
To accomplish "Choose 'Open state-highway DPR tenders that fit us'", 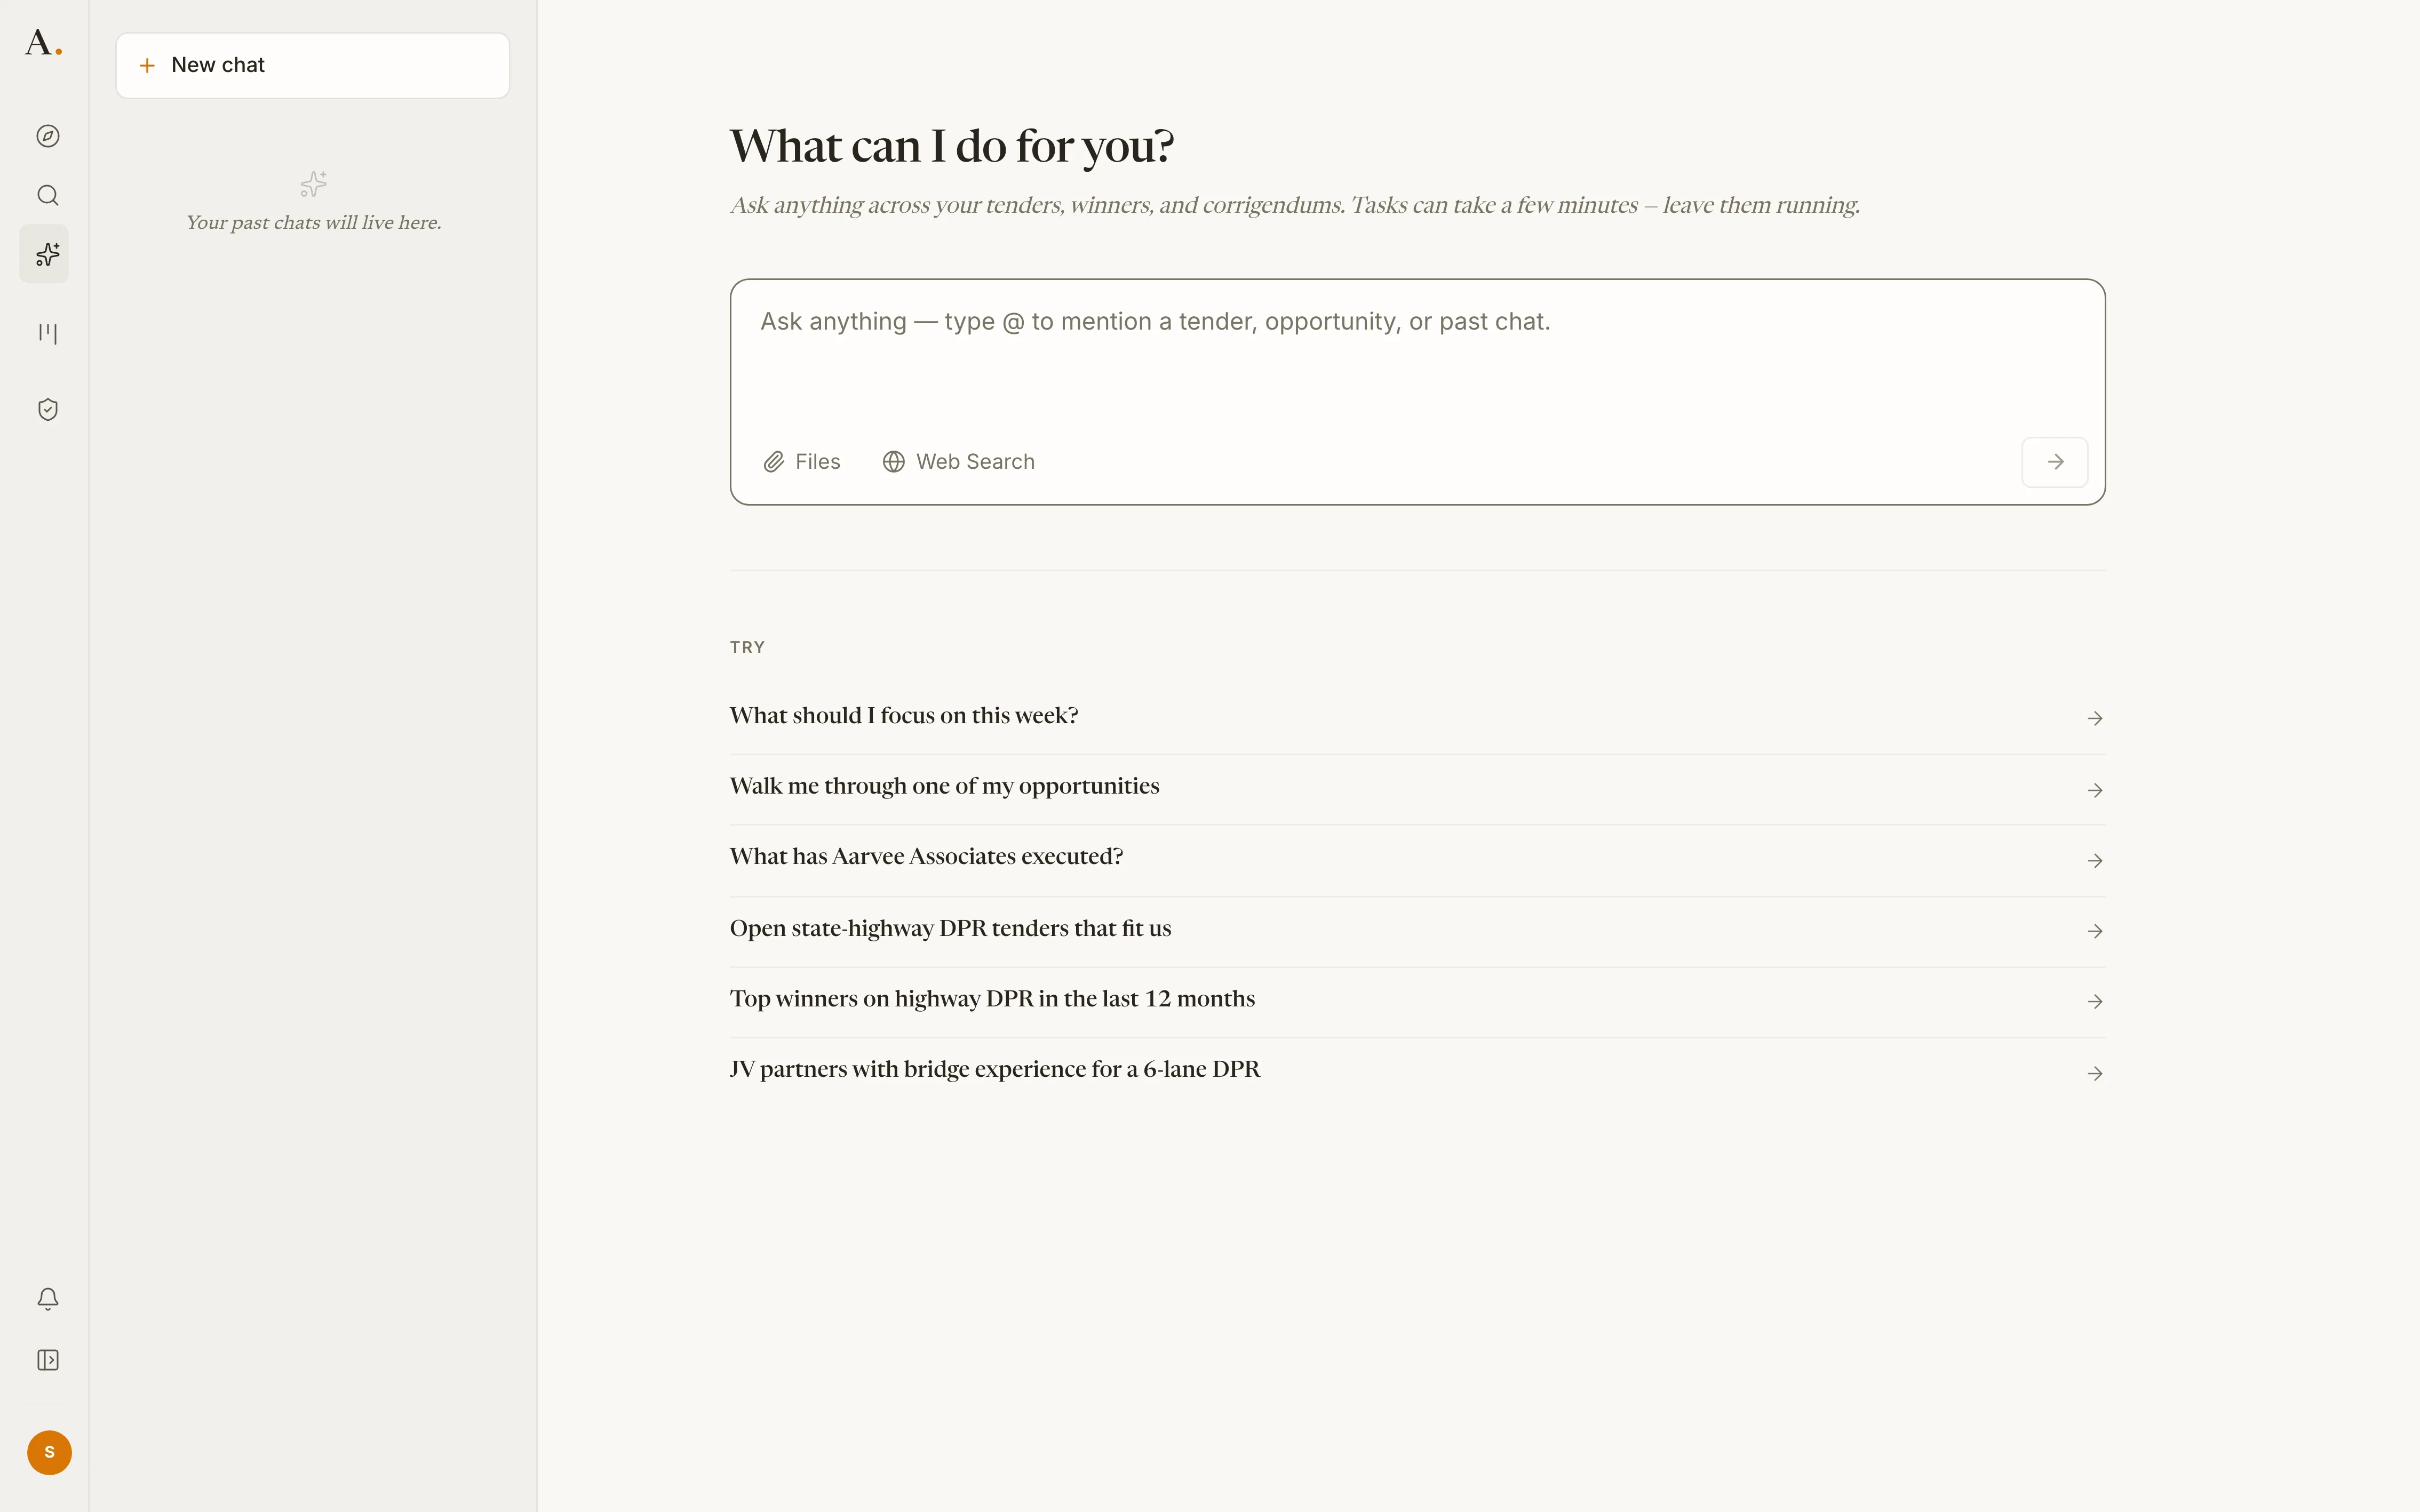I will tap(1417, 930).
